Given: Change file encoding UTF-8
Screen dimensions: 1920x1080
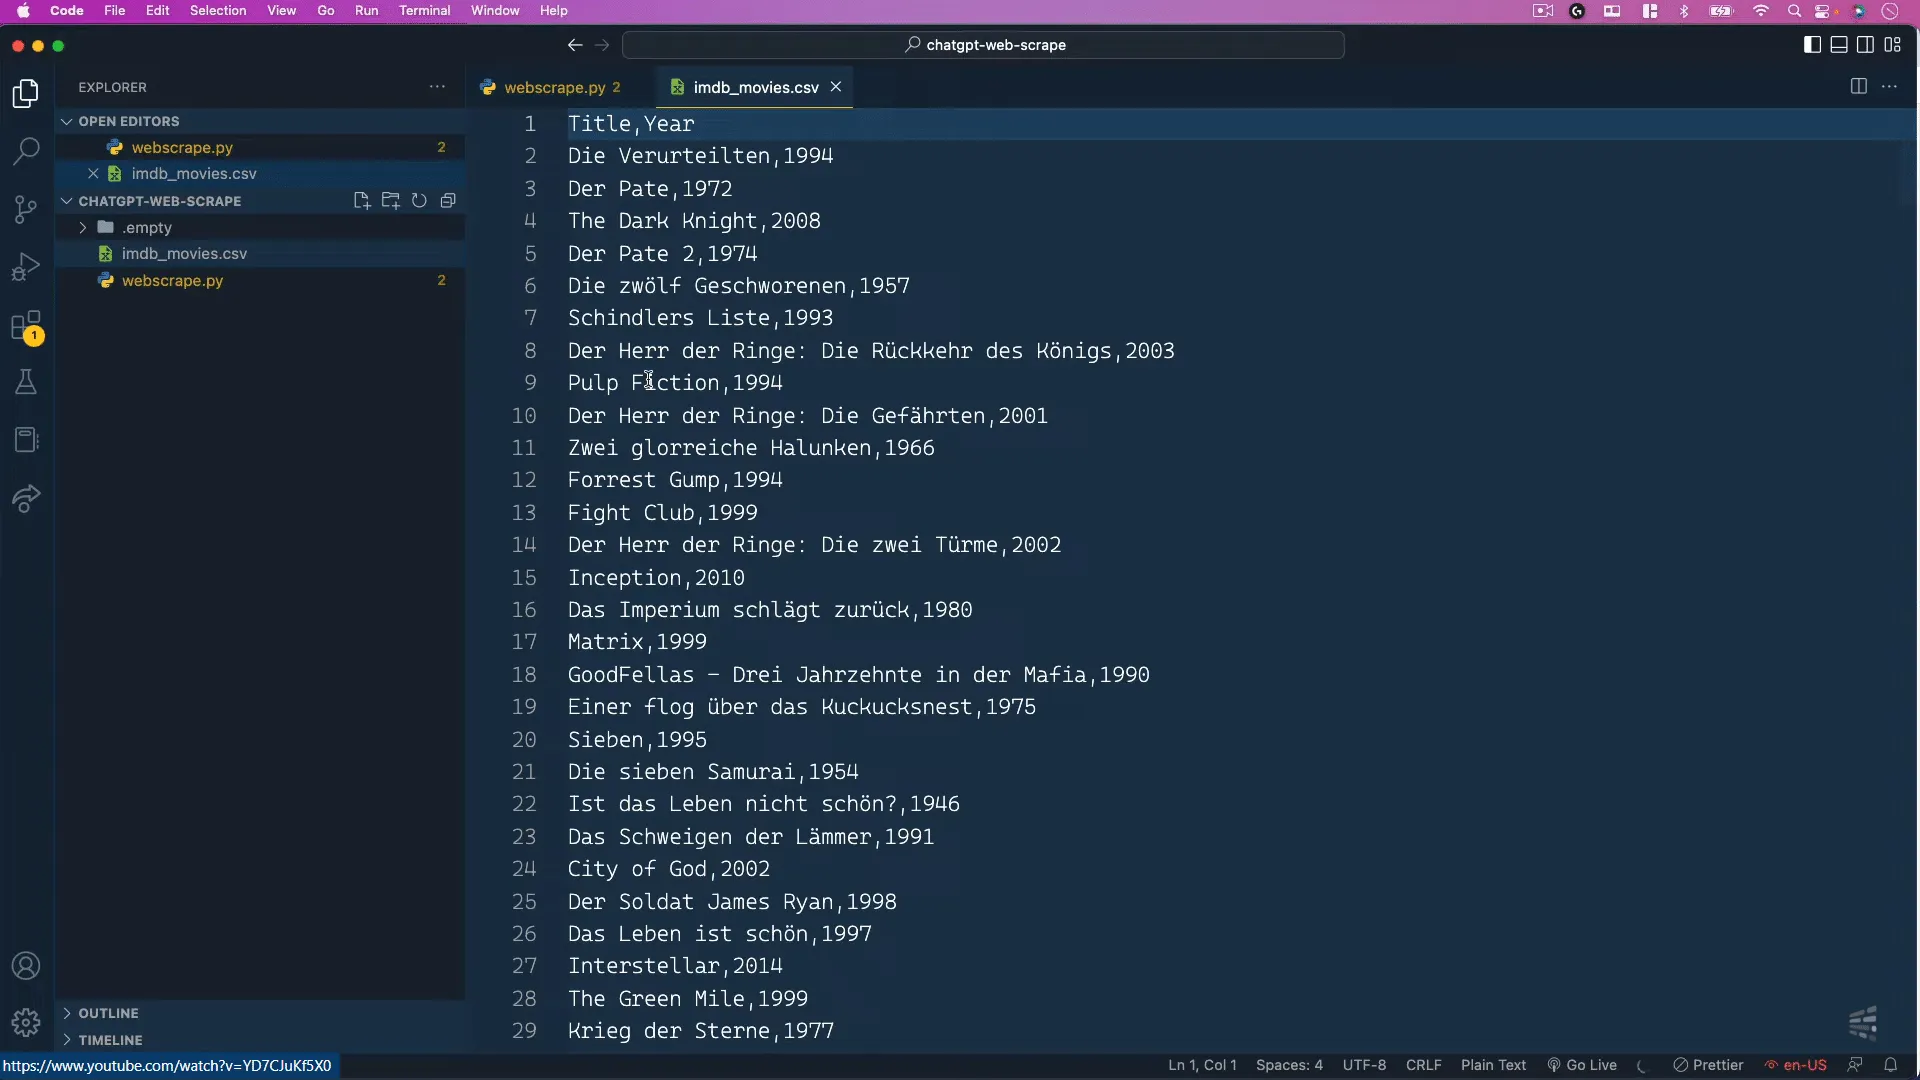Looking at the screenshot, I should 1364,1065.
